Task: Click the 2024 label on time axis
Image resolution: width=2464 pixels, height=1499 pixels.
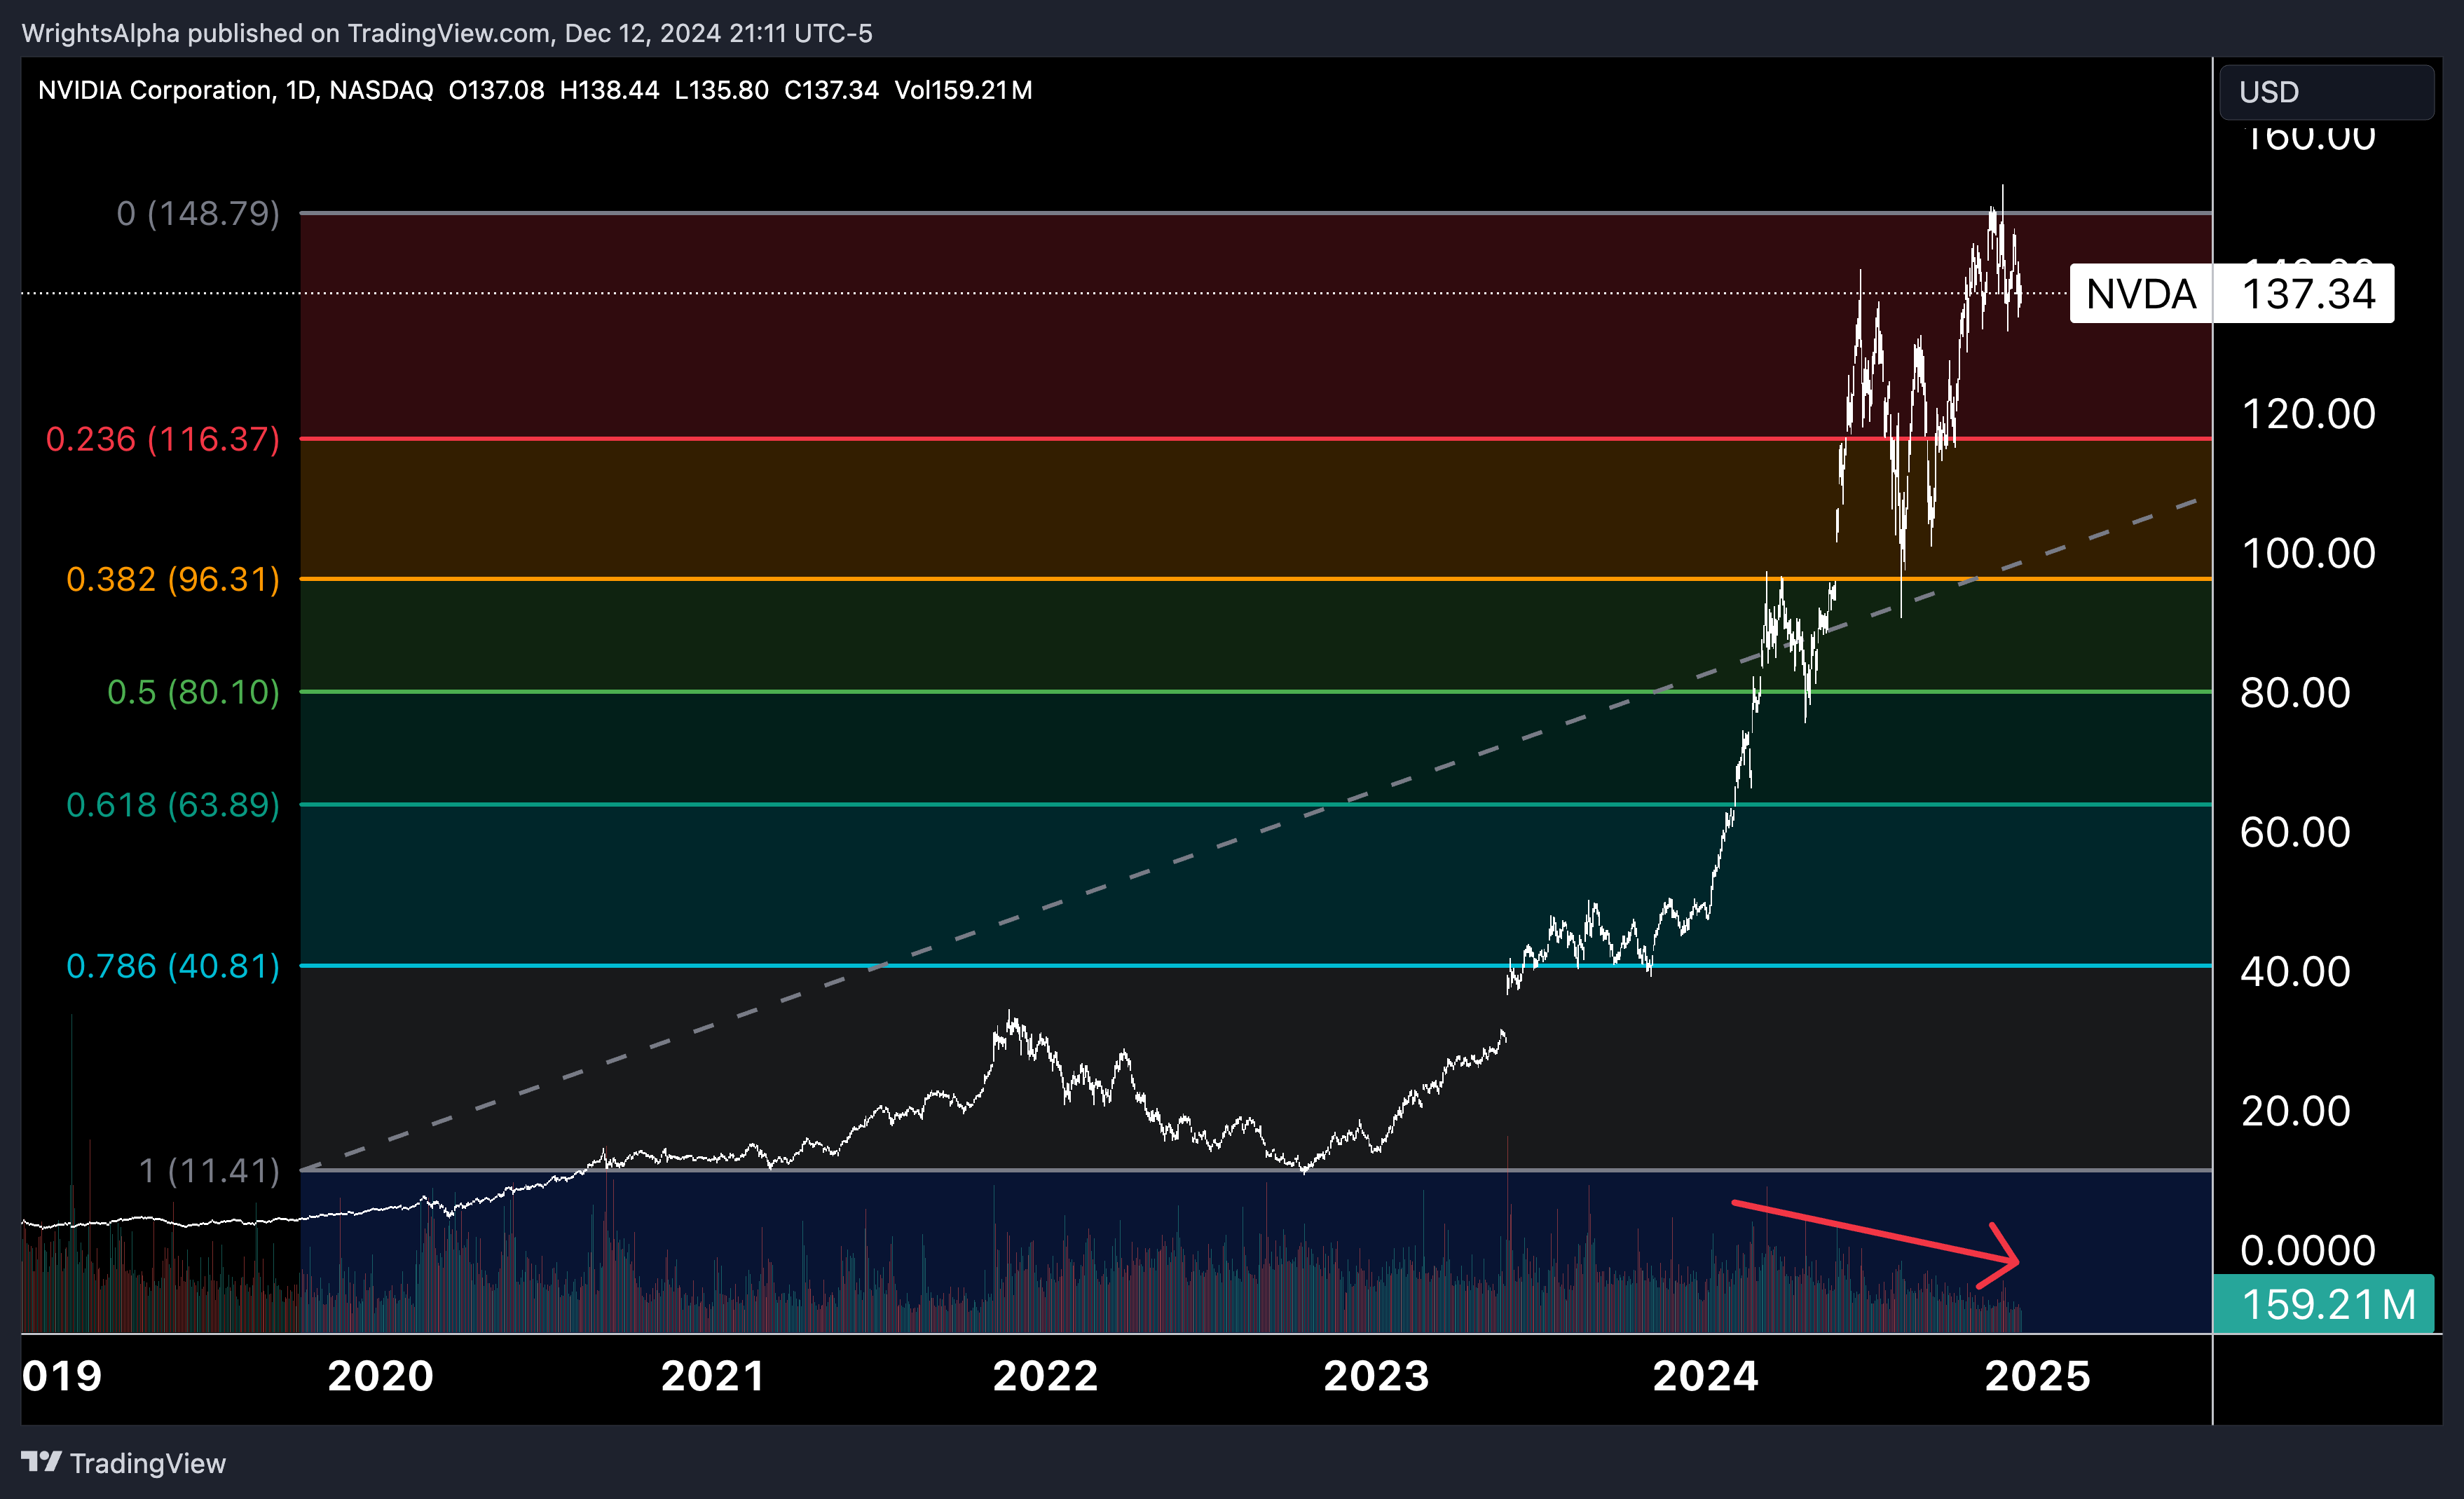Action: pyautogui.click(x=1705, y=1376)
